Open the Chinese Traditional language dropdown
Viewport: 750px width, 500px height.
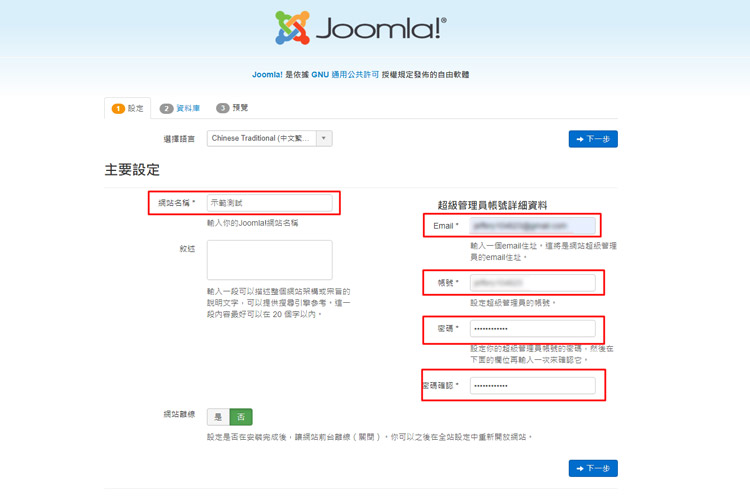(269, 138)
